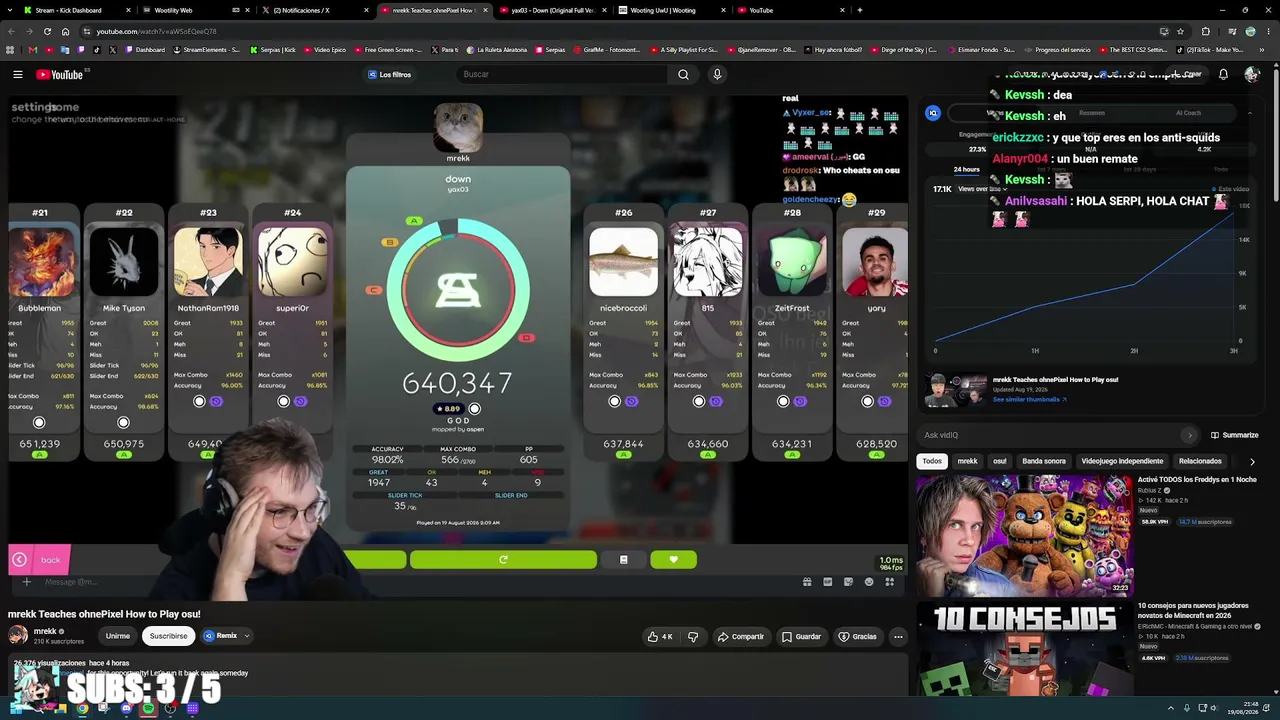Dislike the video with thumbs down
The height and width of the screenshot is (720, 1280).
click(693, 636)
